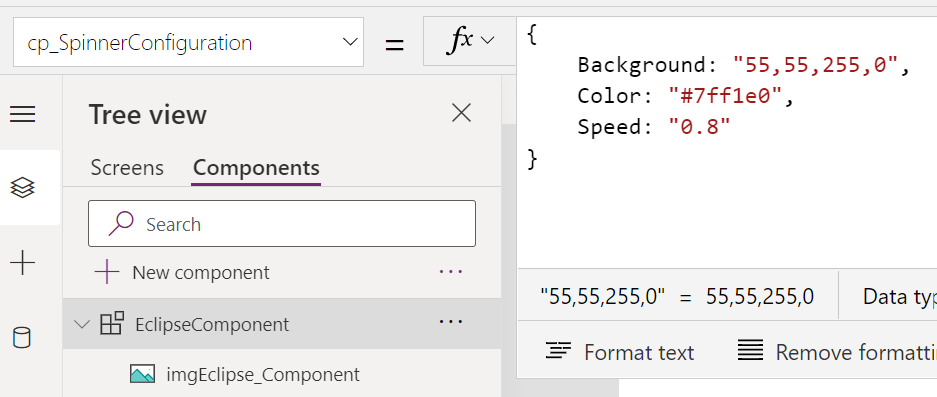937x397 pixels.
Task: Switch to the Screens tab
Action: (127, 168)
